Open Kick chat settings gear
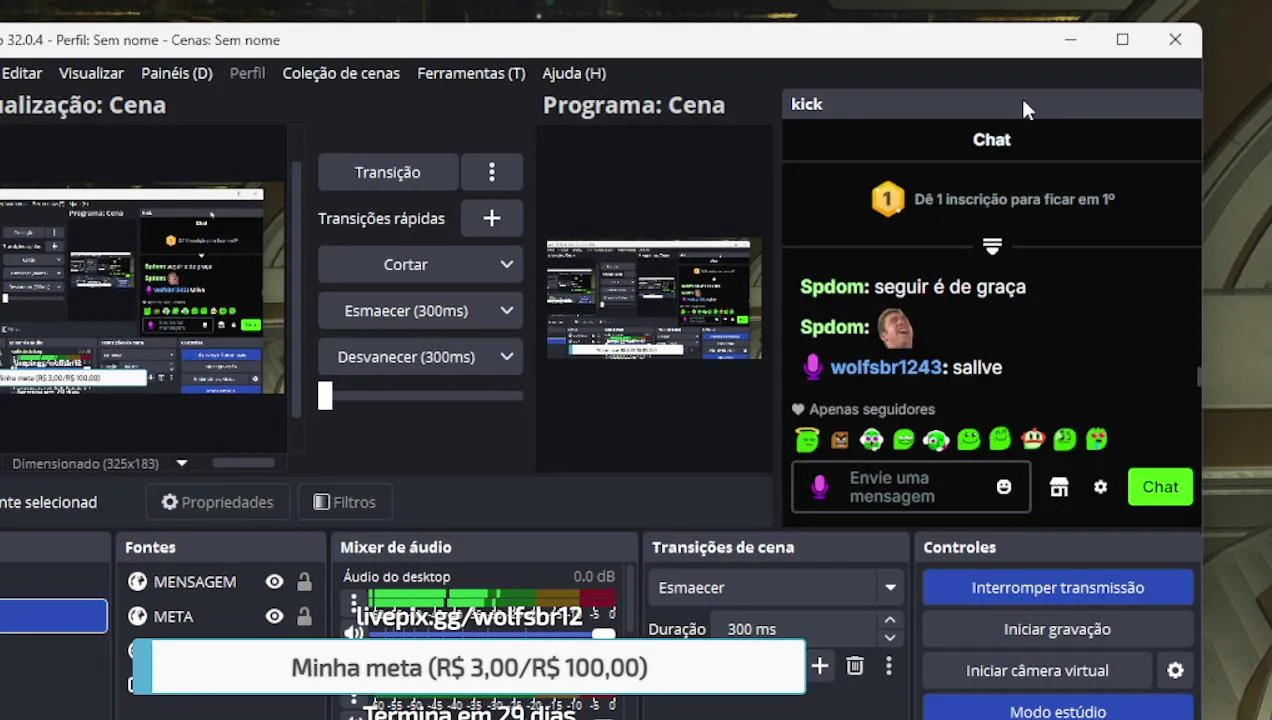The width and height of the screenshot is (1272, 720). [1100, 487]
